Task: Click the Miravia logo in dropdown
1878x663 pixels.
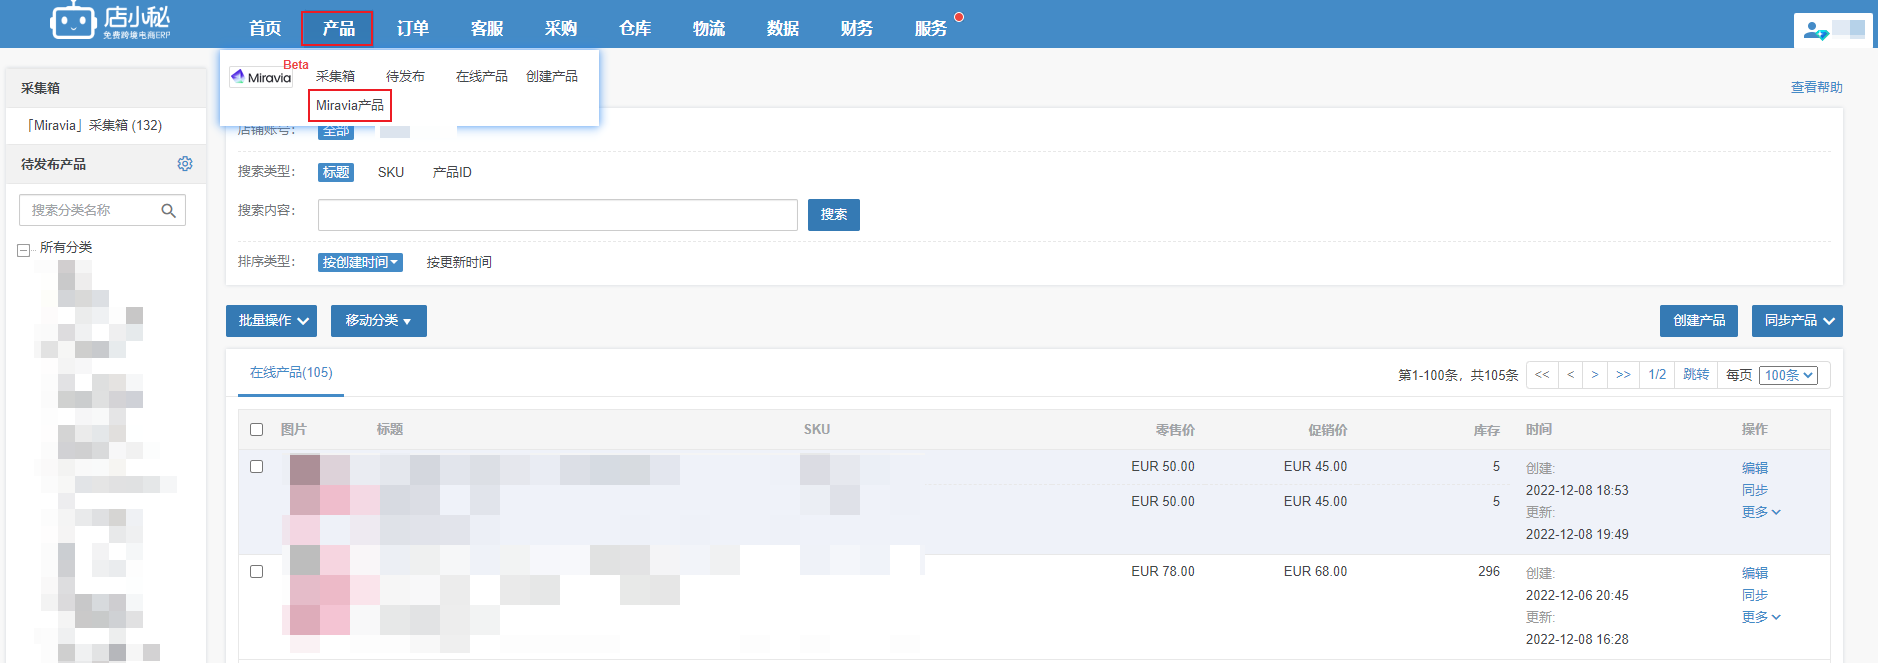Action: coord(261,77)
